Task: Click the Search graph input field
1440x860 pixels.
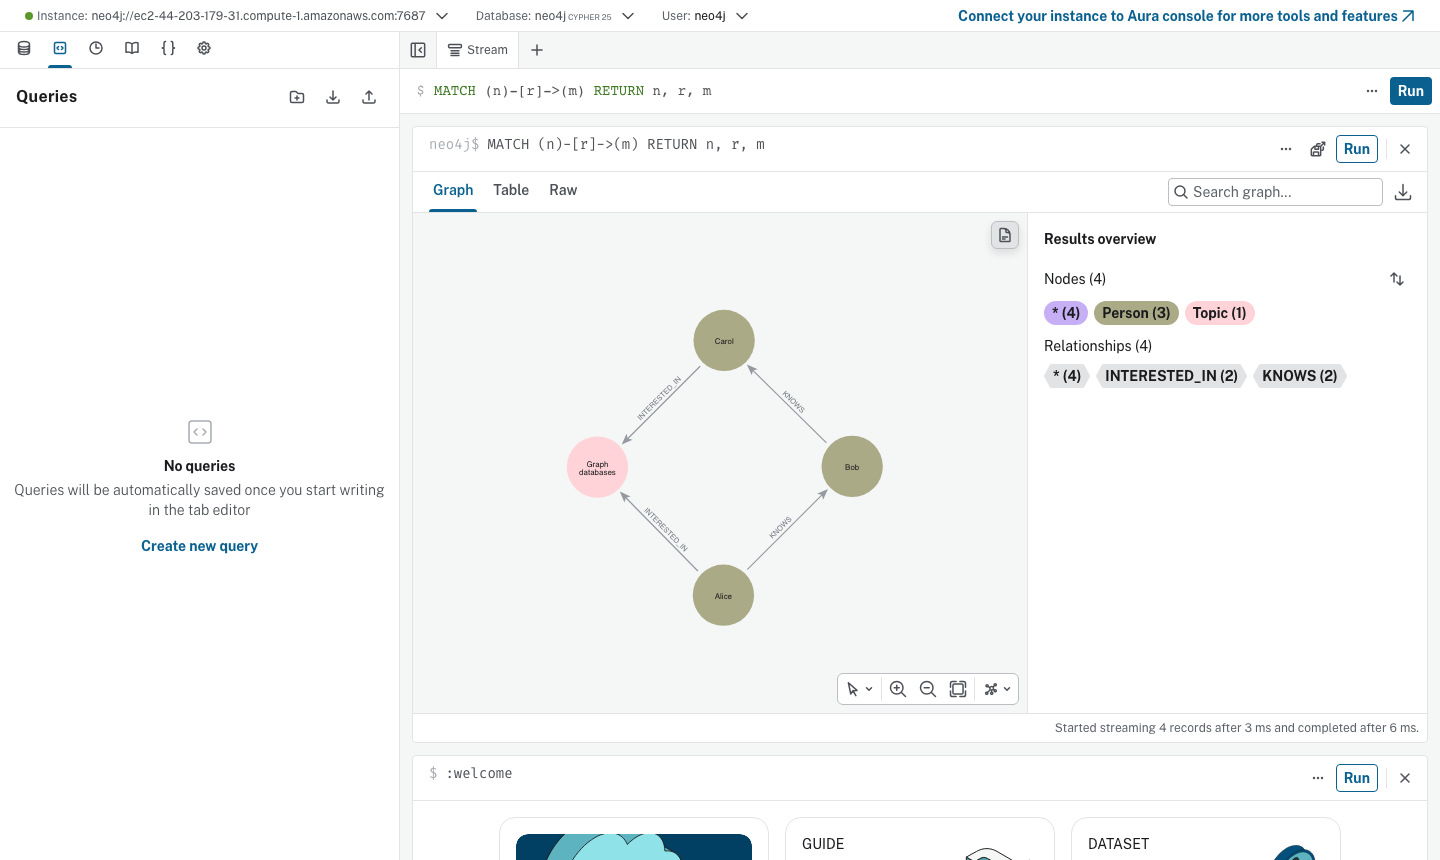Action: coord(1275,192)
